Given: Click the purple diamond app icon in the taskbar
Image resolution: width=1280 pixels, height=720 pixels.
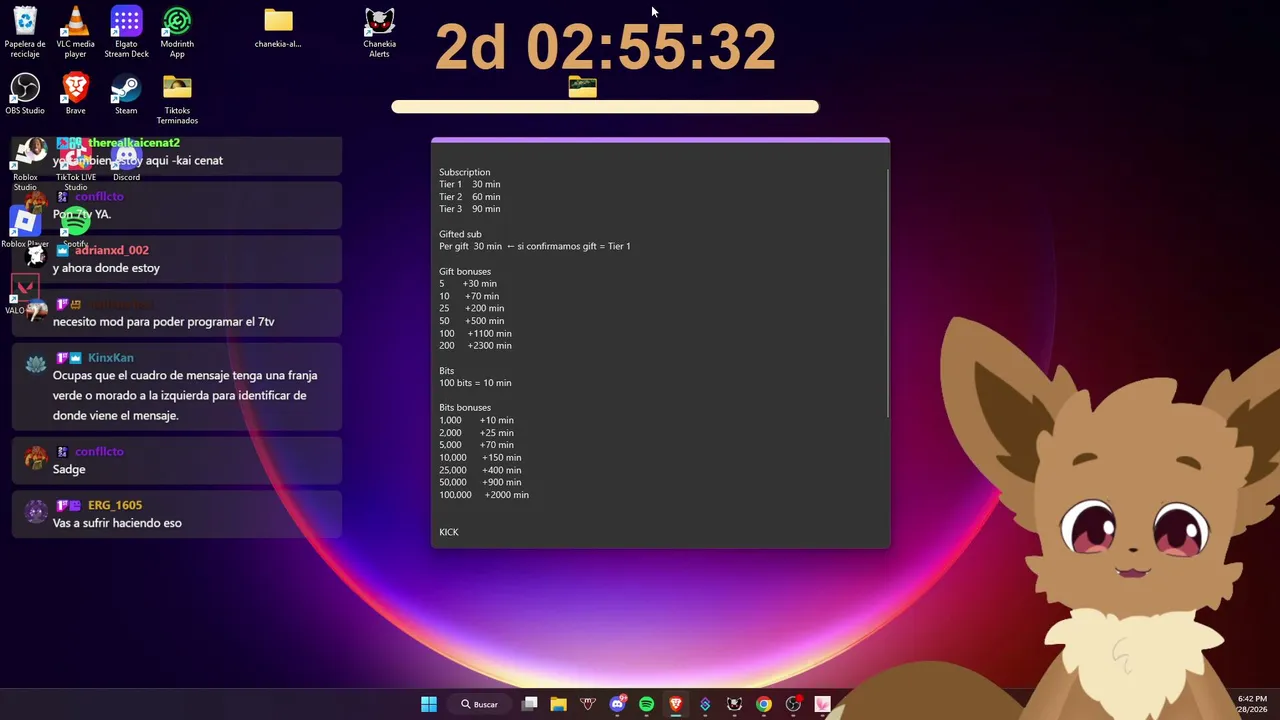Looking at the screenshot, I should click(705, 704).
